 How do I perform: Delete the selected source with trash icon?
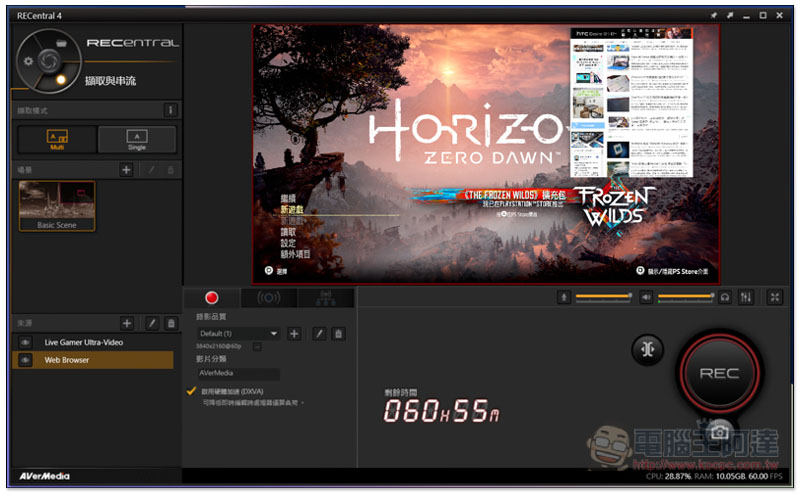171,323
